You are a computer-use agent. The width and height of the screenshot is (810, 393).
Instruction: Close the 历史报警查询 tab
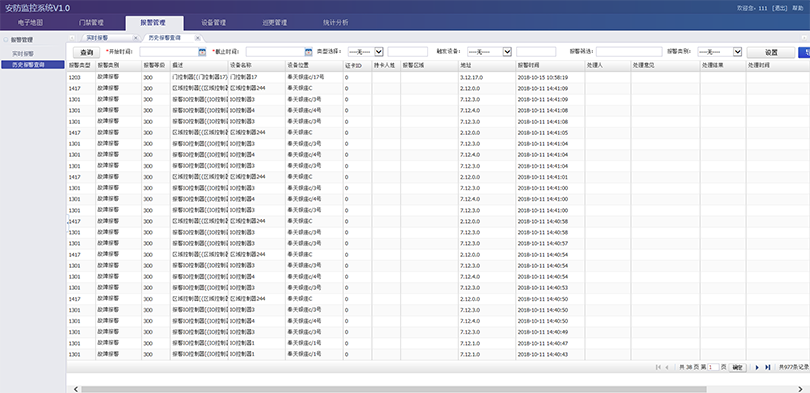(197, 38)
